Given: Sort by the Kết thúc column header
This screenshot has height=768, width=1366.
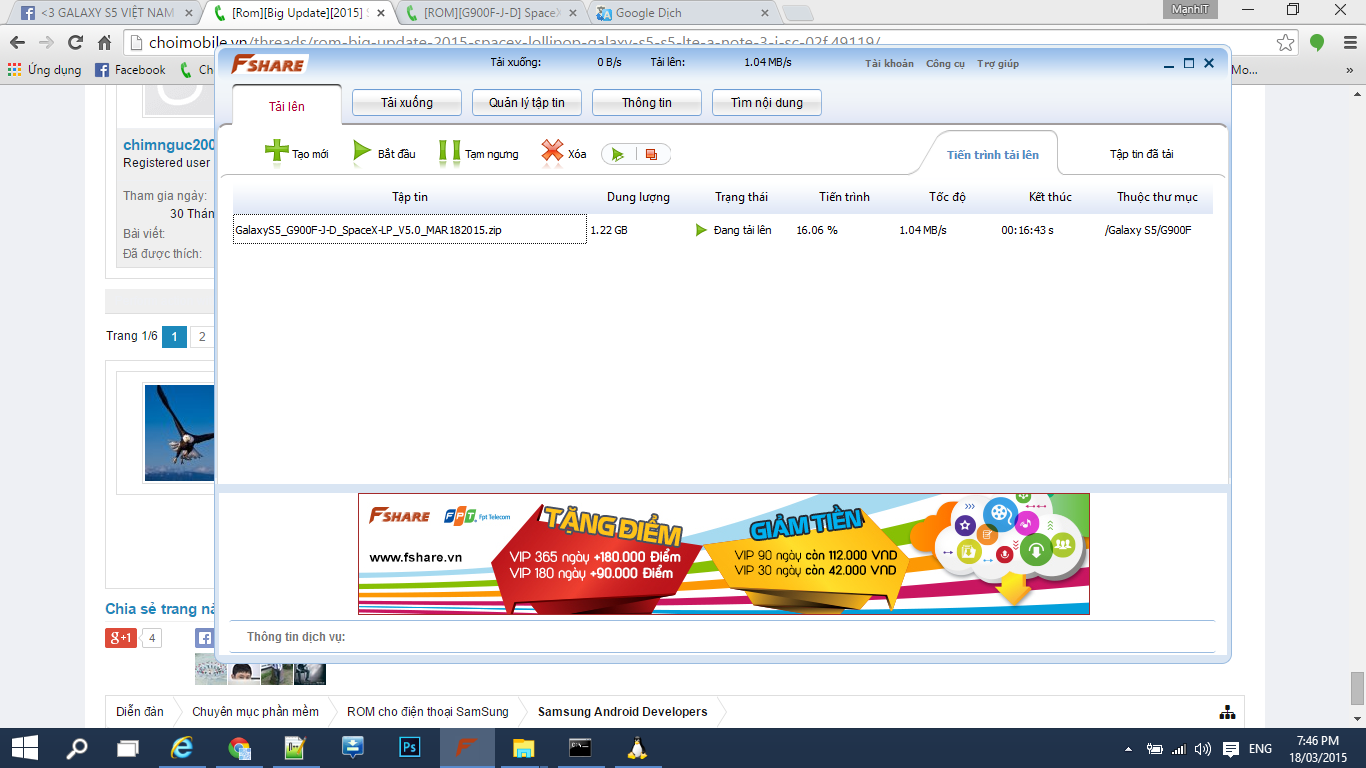Looking at the screenshot, I should tap(1050, 197).
